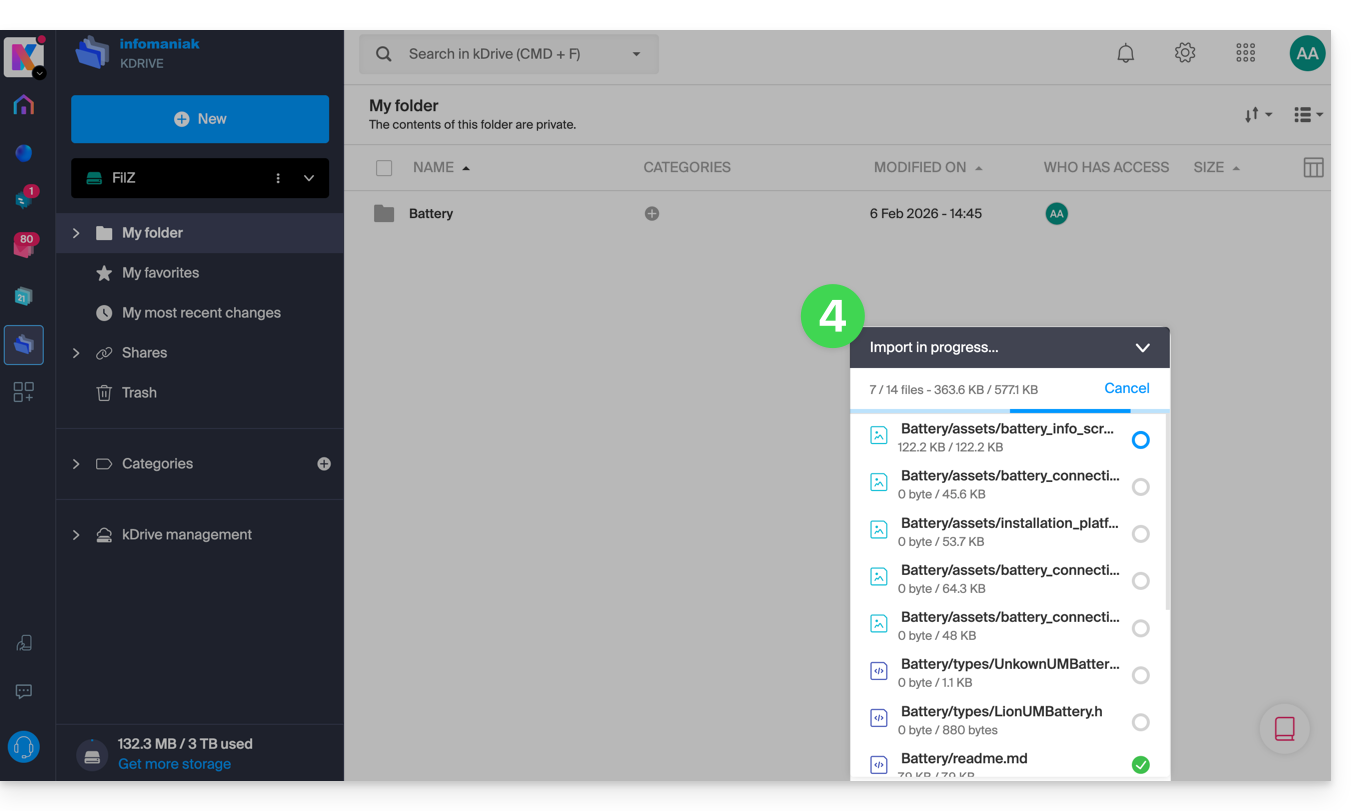Expand the Shares tree item
Viewport: 1361px width, 811px height.
(76, 353)
